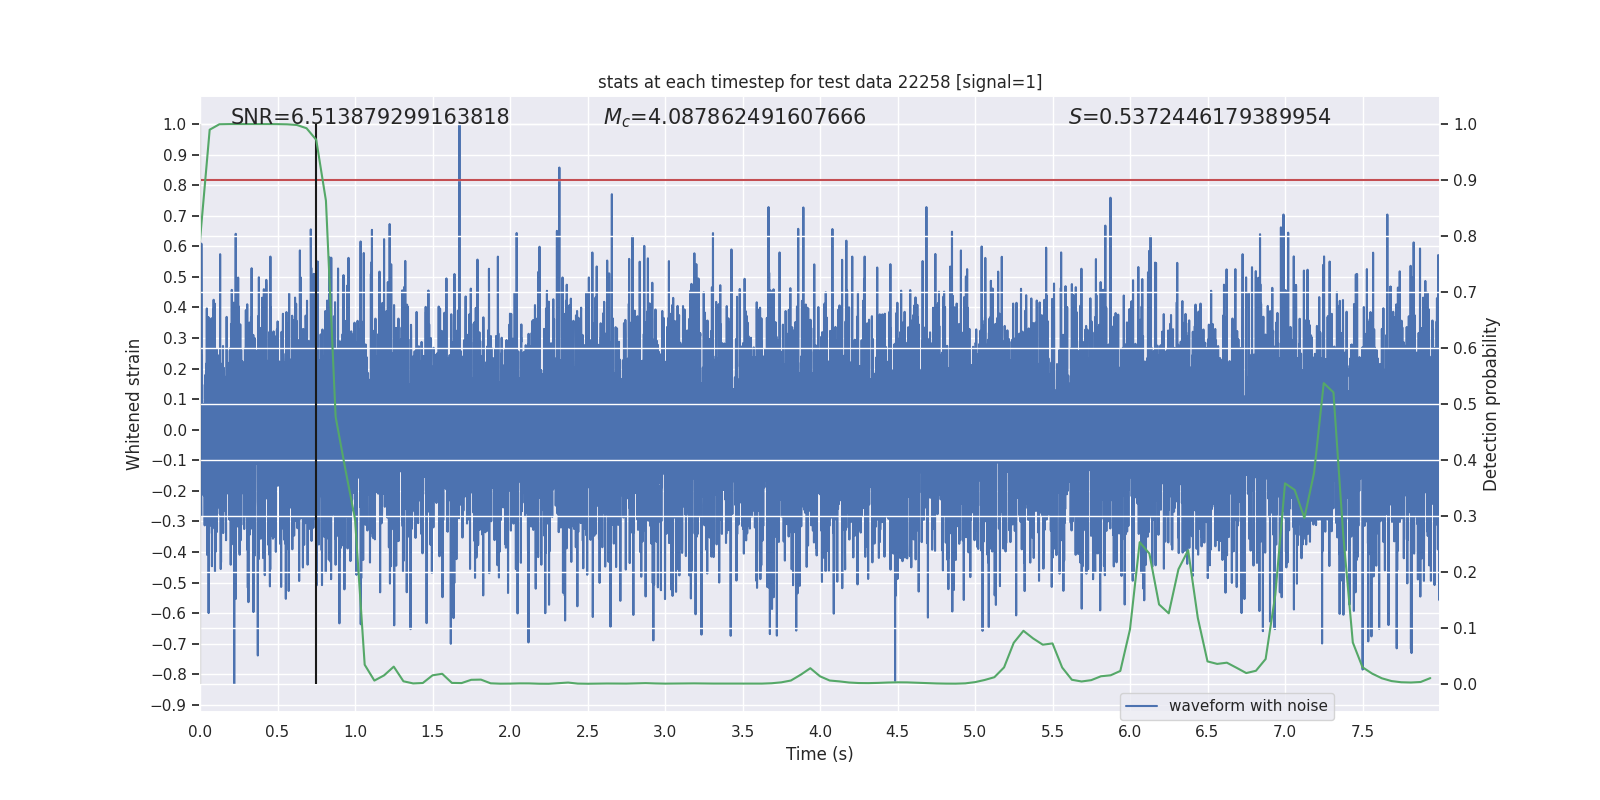Screen dimensions: 1600x800
Task: Click the green curve peak near 7.25 seconds
Action: pyautogui.click(x=1324, y=384)
